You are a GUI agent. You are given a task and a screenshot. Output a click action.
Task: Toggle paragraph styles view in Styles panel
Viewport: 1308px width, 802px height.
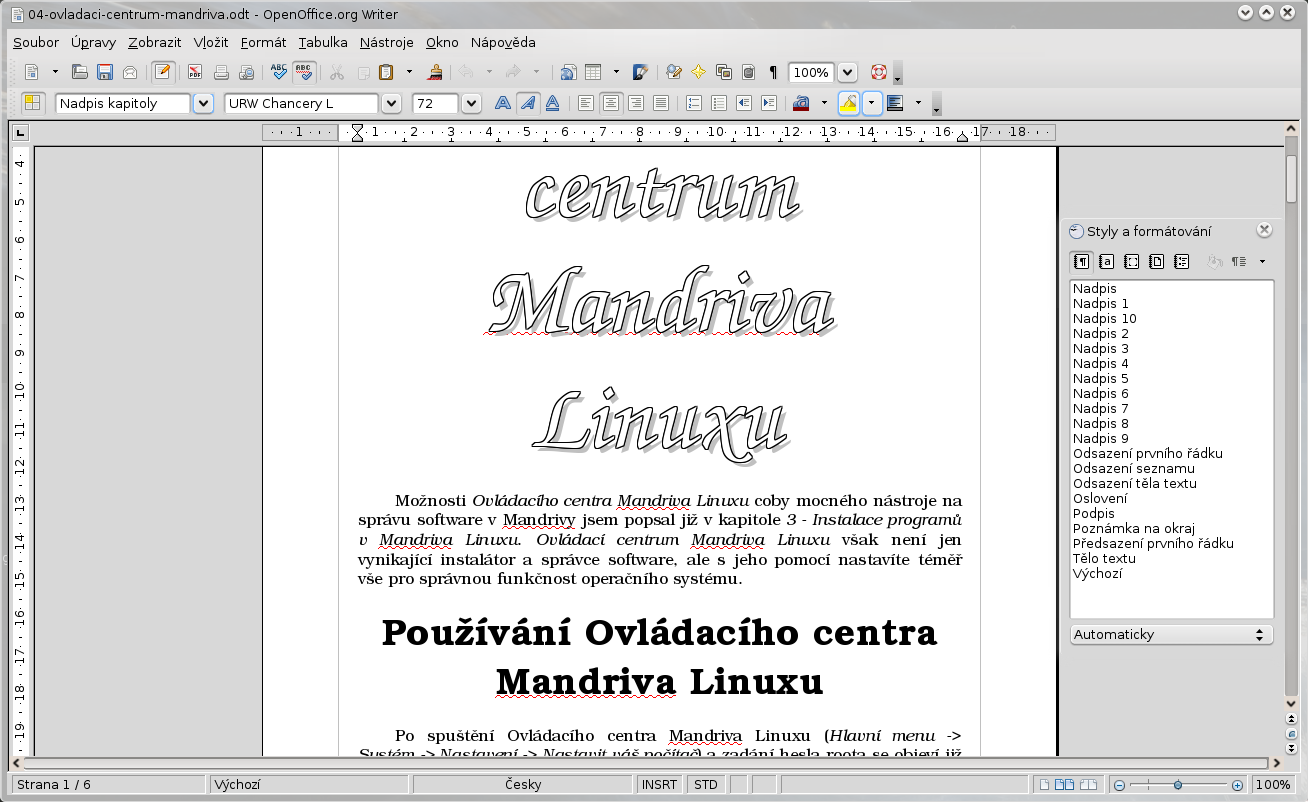tap(1081, 261)
